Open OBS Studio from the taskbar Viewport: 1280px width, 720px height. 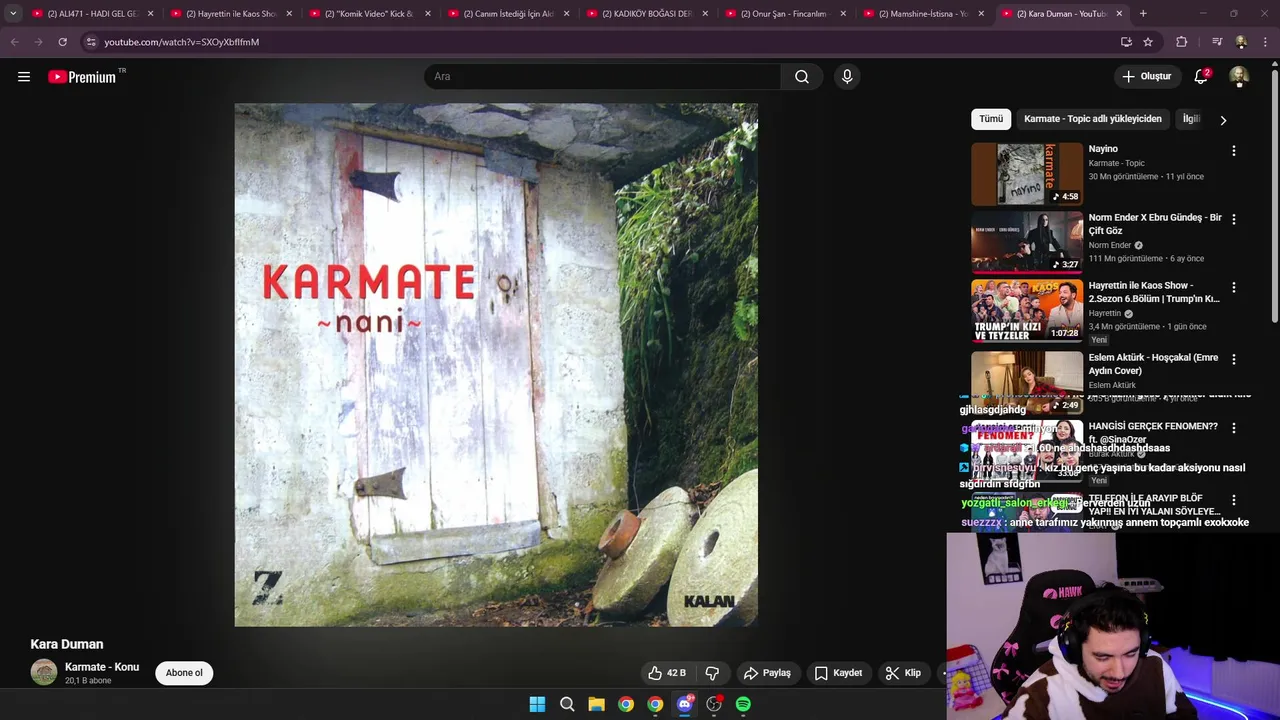714,704
